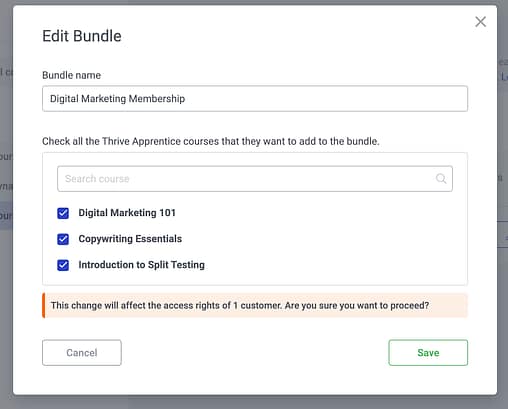Screen dimensions: 508x409
Task: Click the search magnifier icon
Action: pos(441,179)
